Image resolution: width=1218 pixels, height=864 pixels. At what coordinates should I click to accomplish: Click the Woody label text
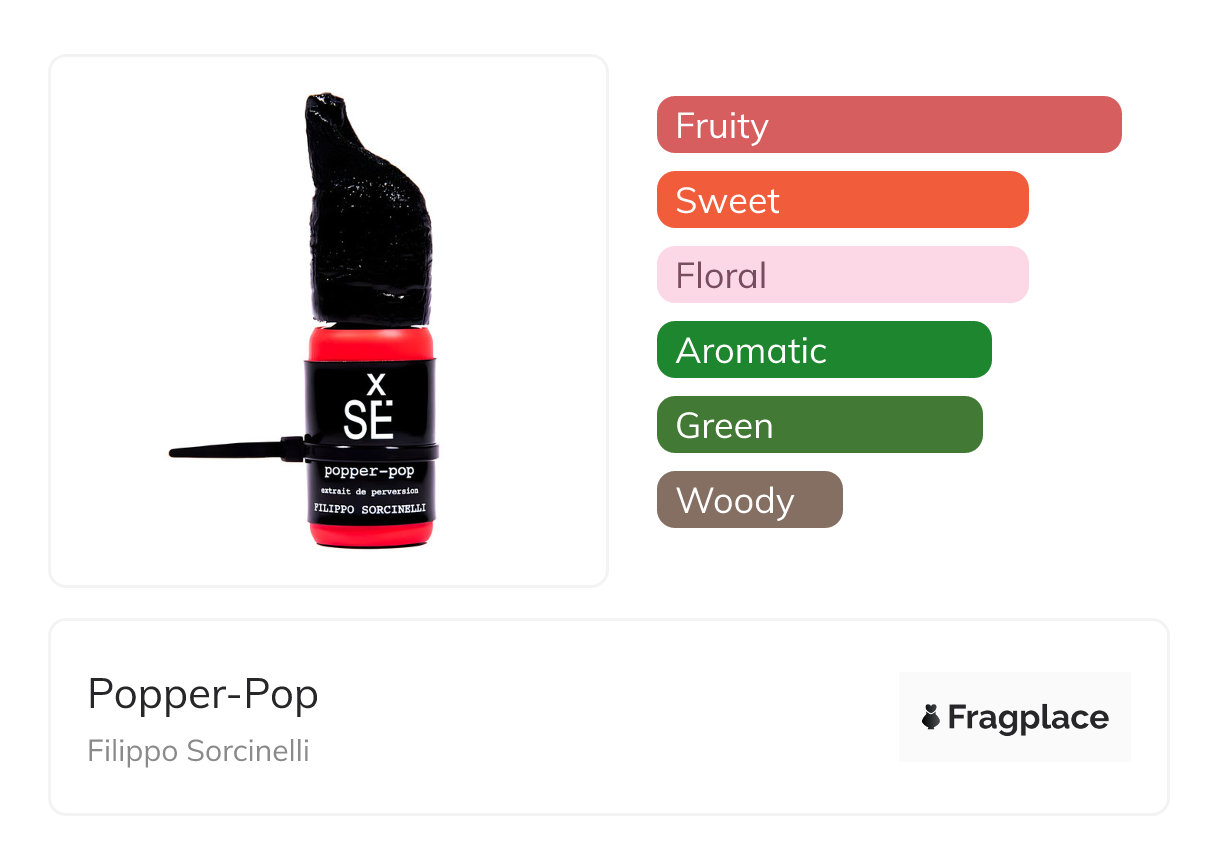pos(735,501)
